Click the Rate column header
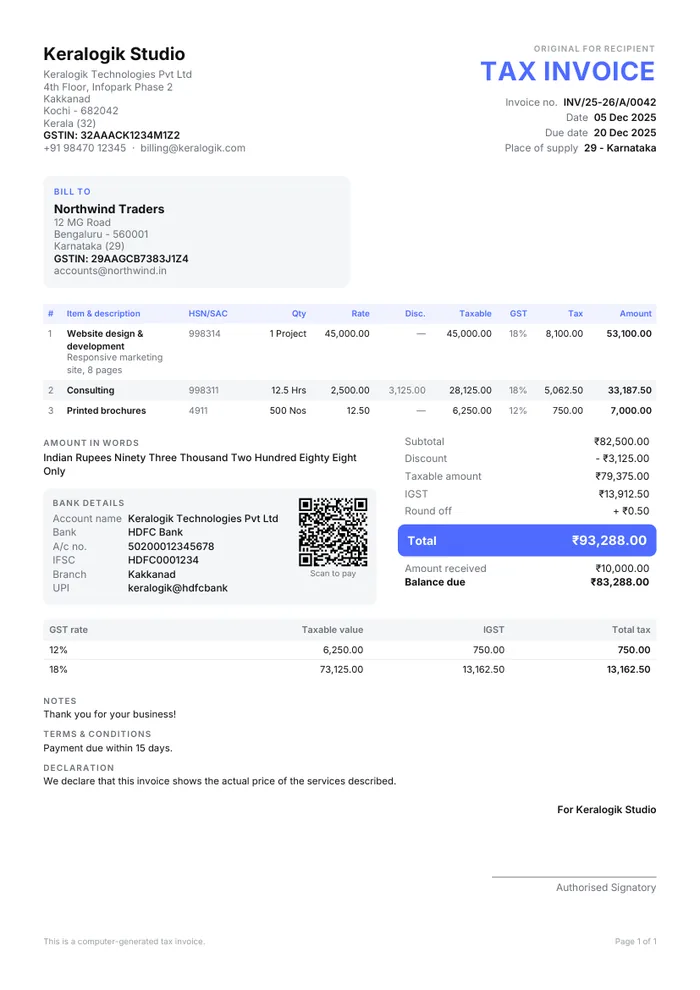Image resolution: width=700 pixels, height=990 pixels. pos(360,314)
